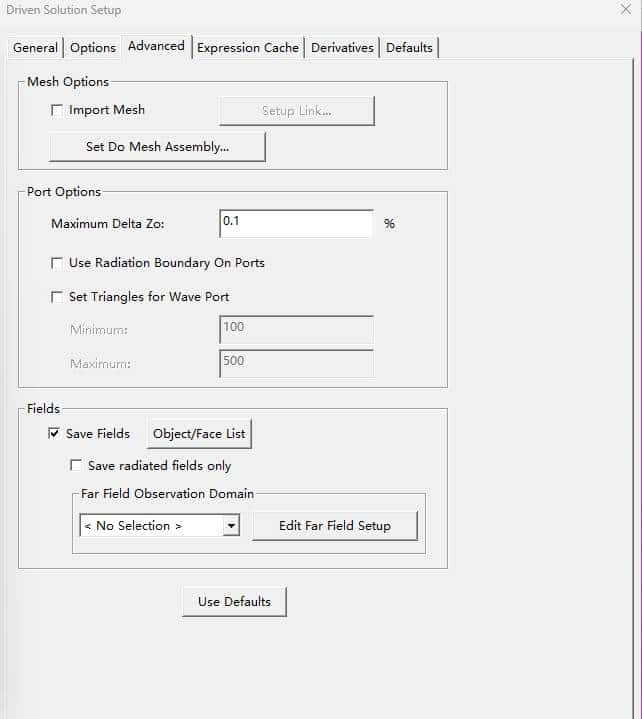642x719 pixels.
Task: Click Edit Far Field Setup button
Action: coord(334,526)
